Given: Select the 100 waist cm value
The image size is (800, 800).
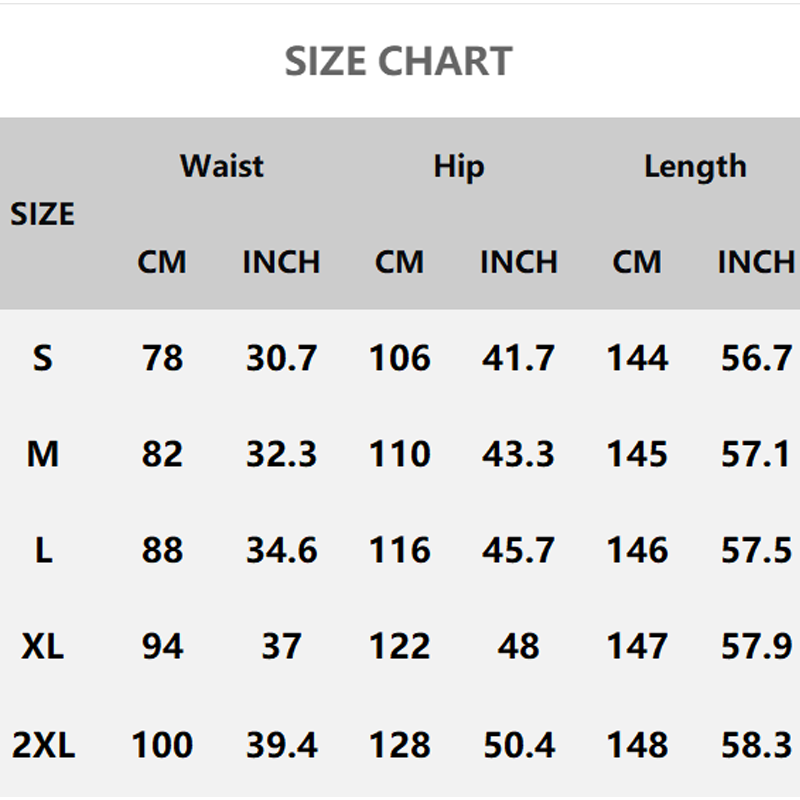Looking at the screenshot, I should tap(162, 744).
